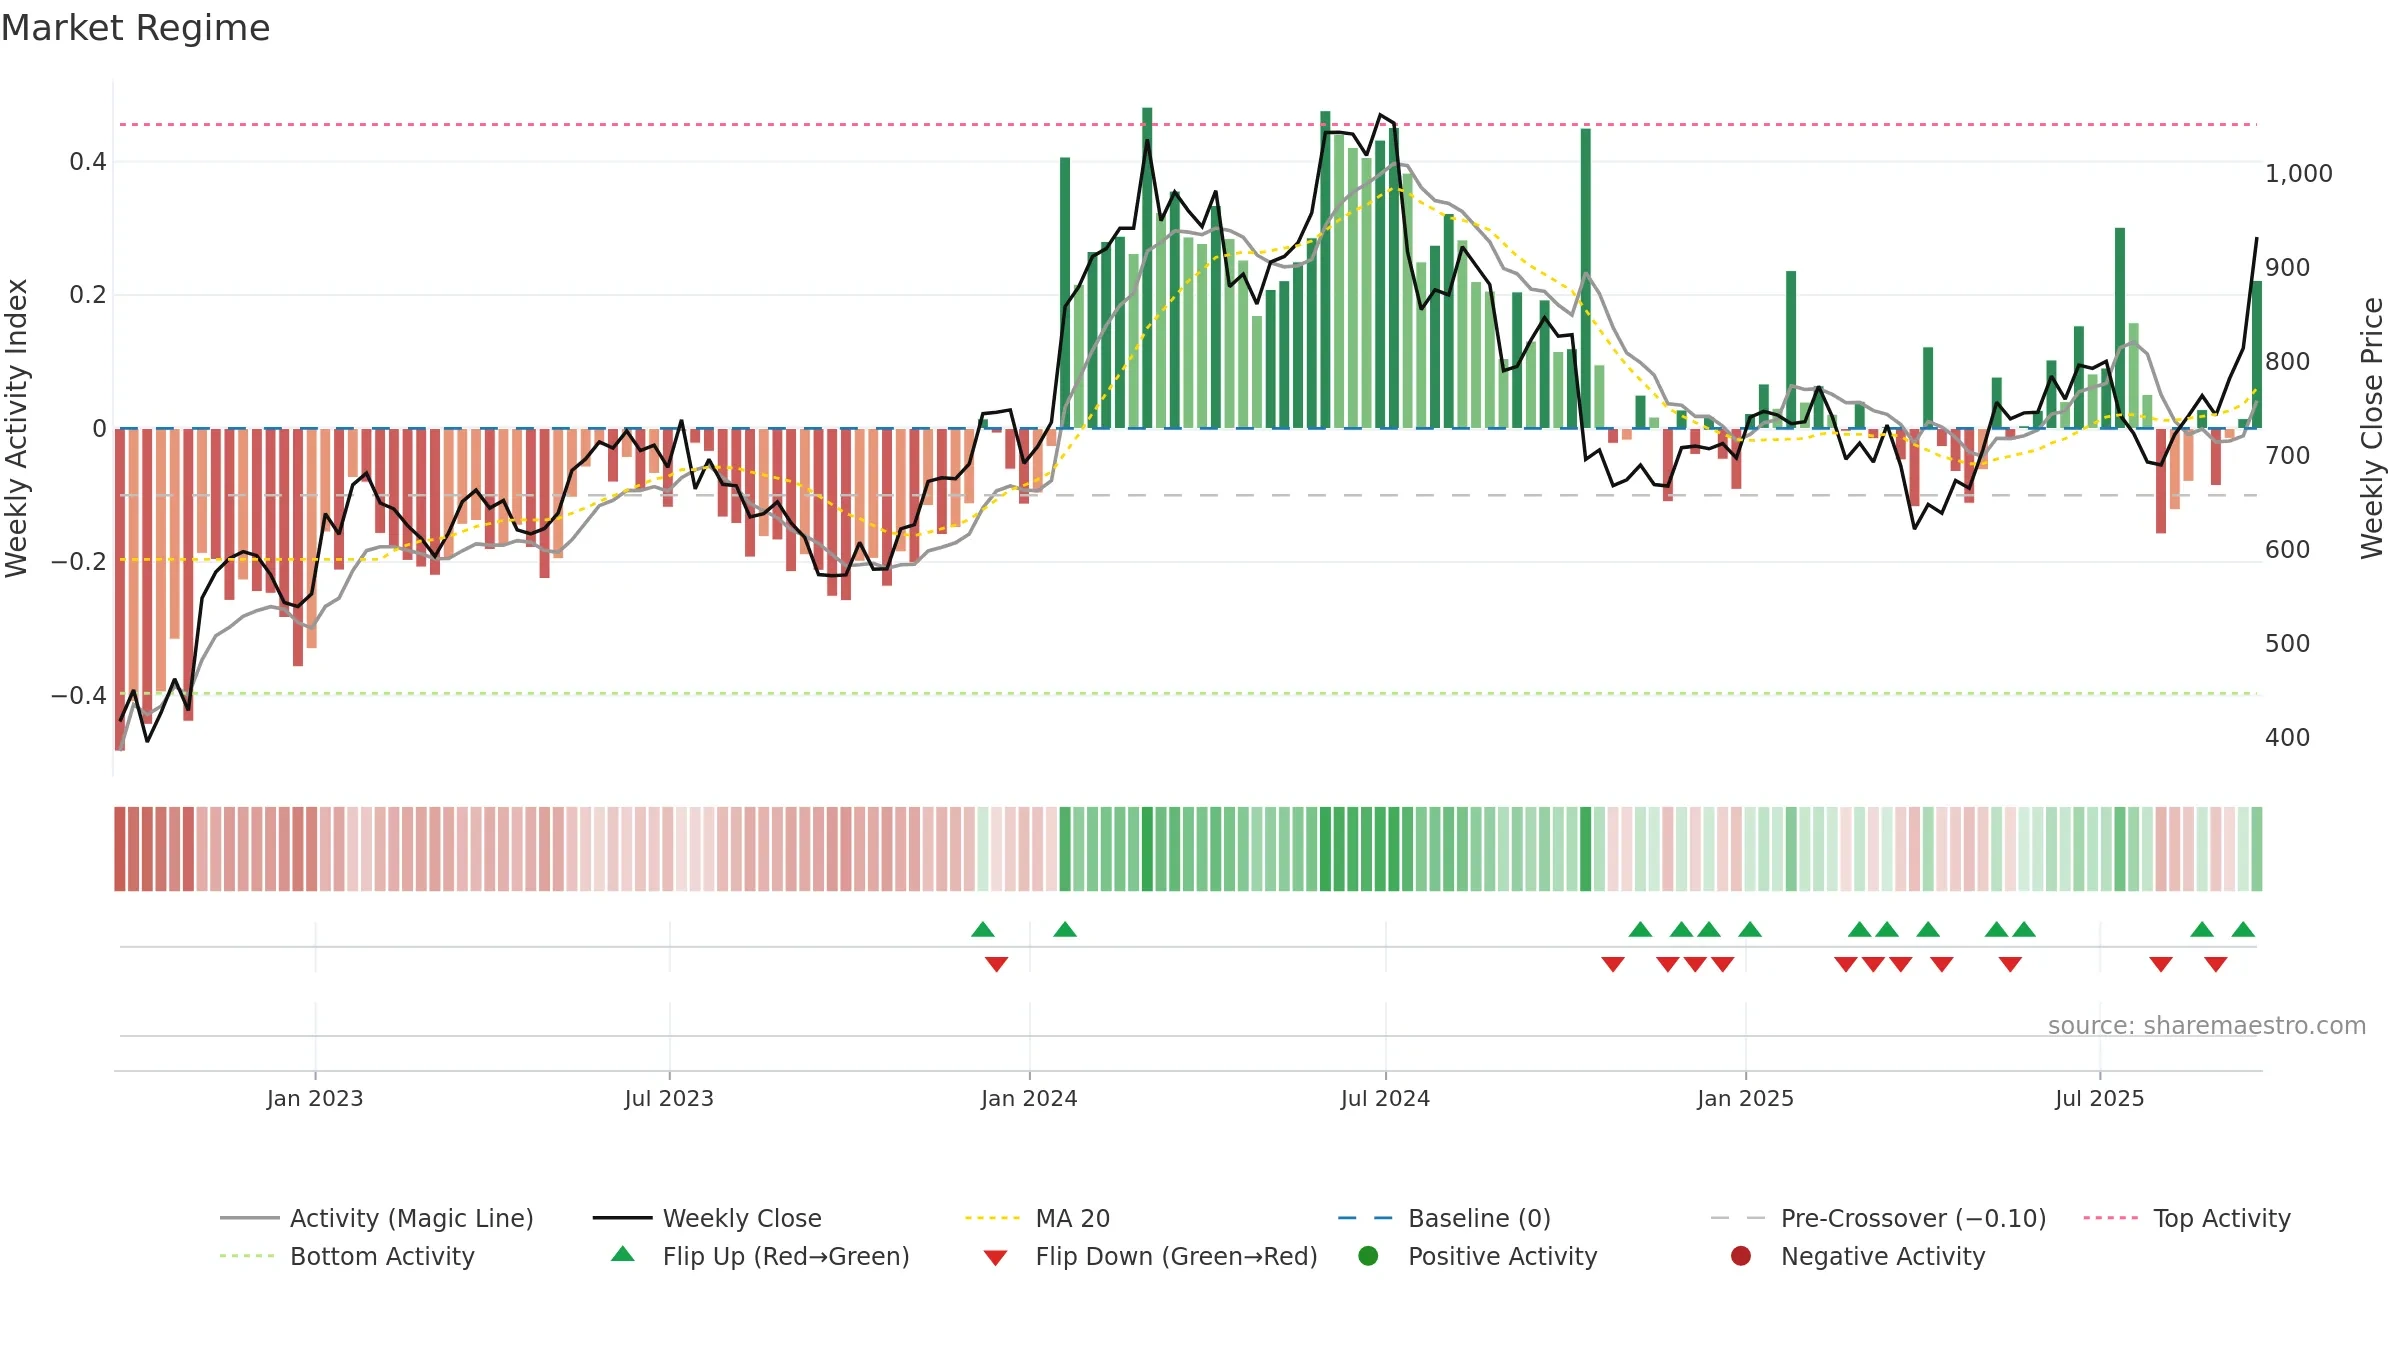Image resolution: width=2400 pixels, height=1350 pixels.
Task: Toggle Pre-Crossover (−0.10) legend entry
Action: 1878,1218
